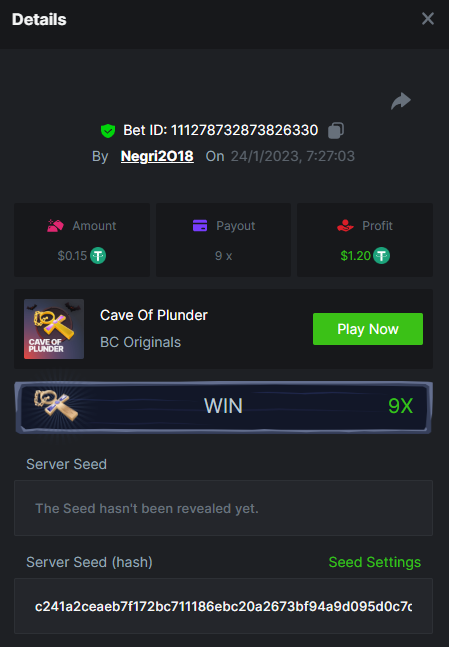The width and height of the screenshot is (449, 647).
Task: Click the Tether coin beside $0.15
Action: (98, 256)
